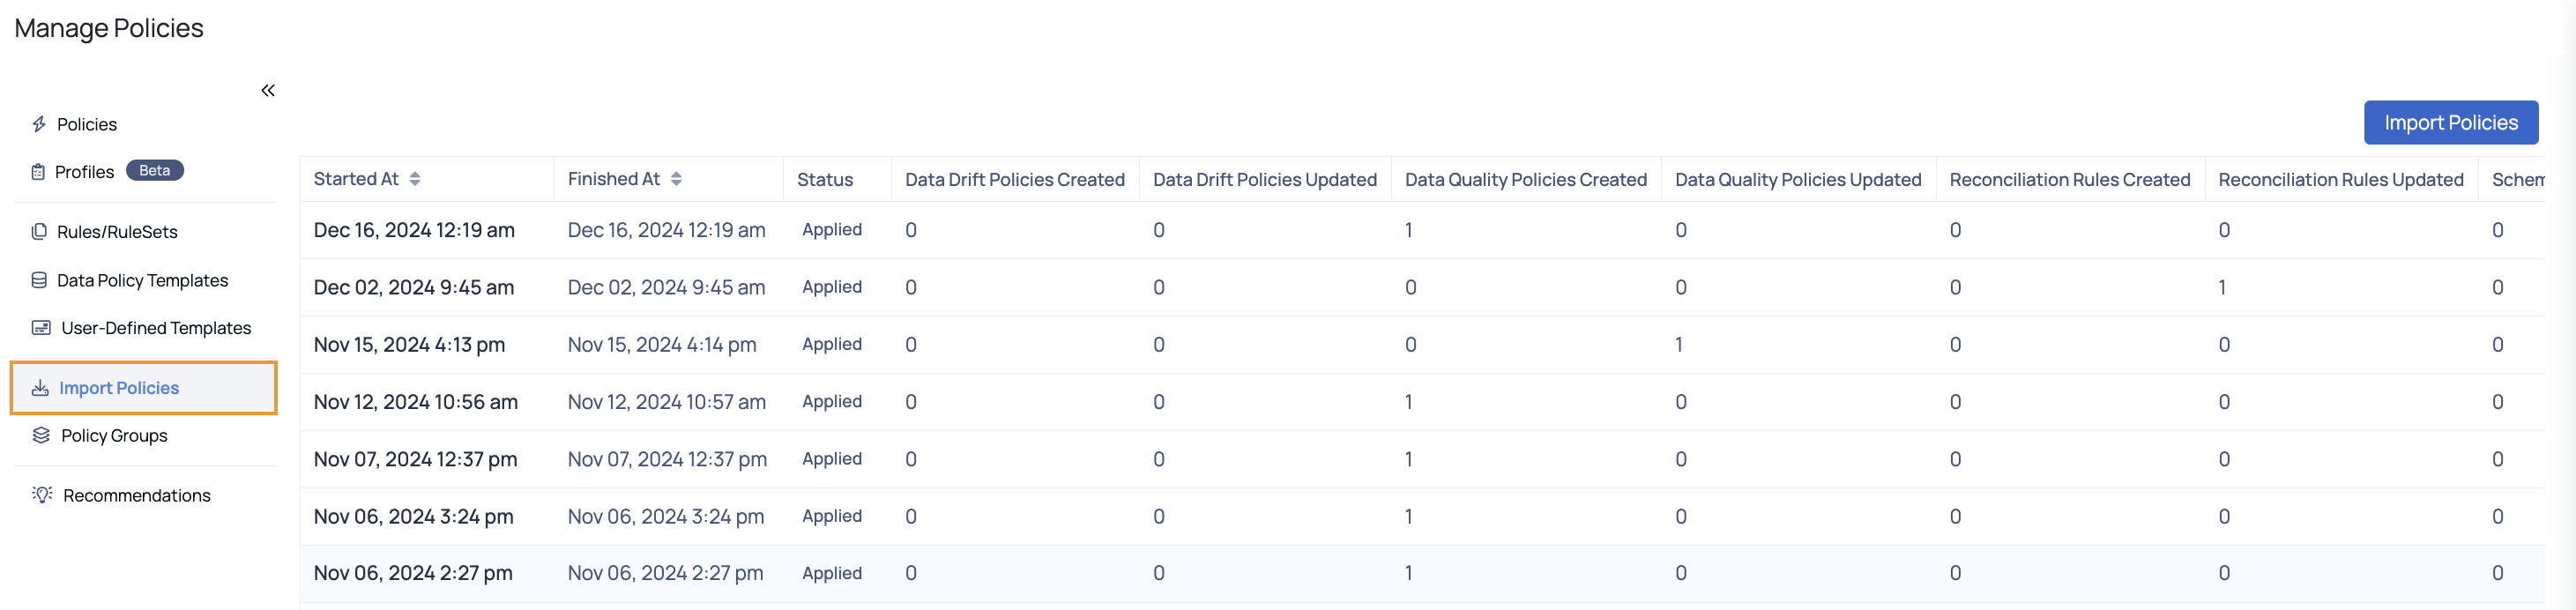Click the Manage Policies page title

click(x=109, y=28)
